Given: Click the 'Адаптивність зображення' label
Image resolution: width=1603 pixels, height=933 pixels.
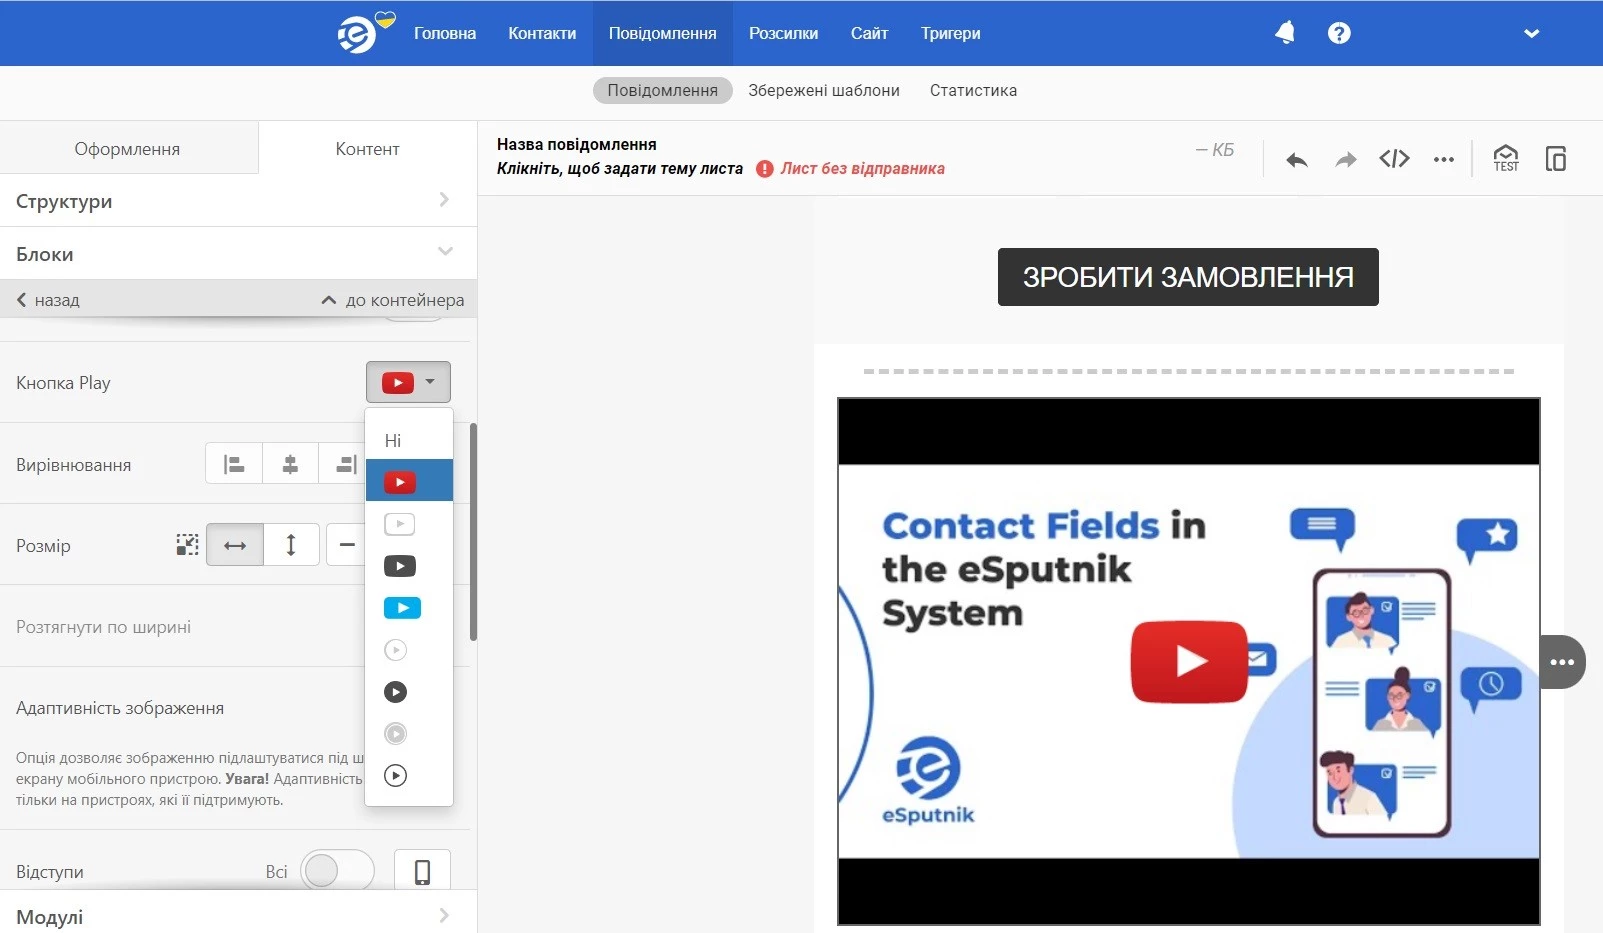Looking at the screenshot, I should 120,708.
